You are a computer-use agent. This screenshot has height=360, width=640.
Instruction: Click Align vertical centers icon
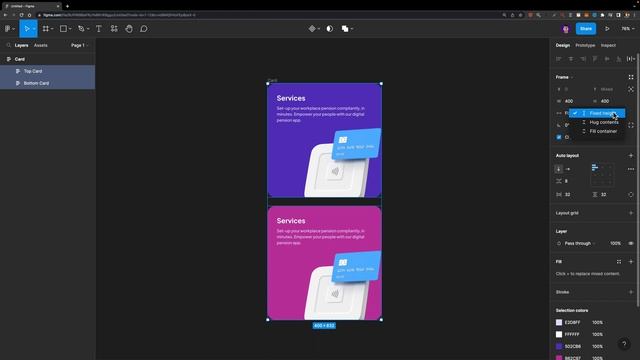pos(607,59)
